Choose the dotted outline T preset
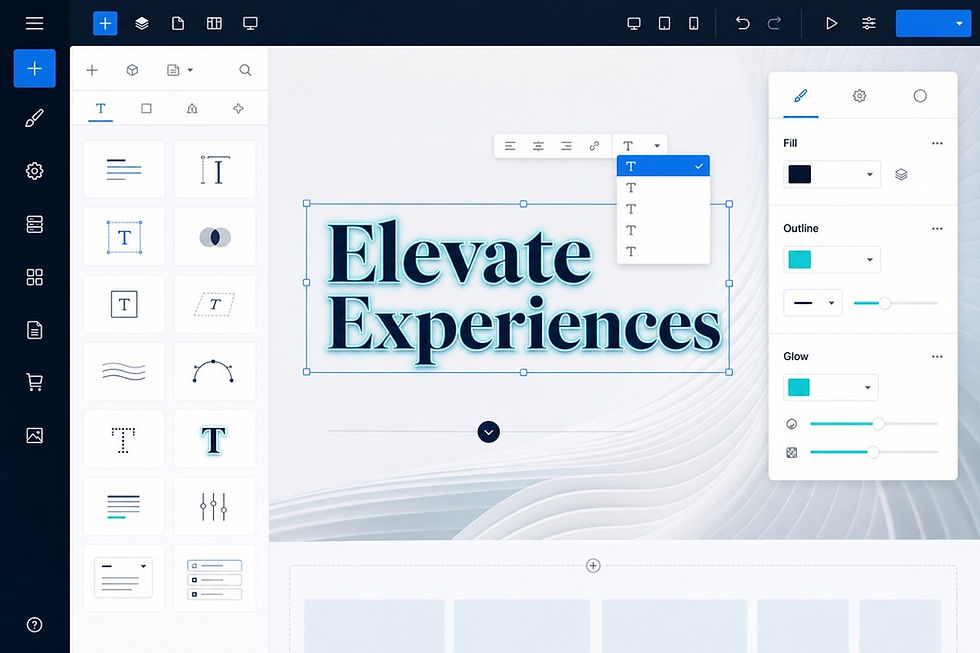This screenshot has height=653, width=980. 124,439
